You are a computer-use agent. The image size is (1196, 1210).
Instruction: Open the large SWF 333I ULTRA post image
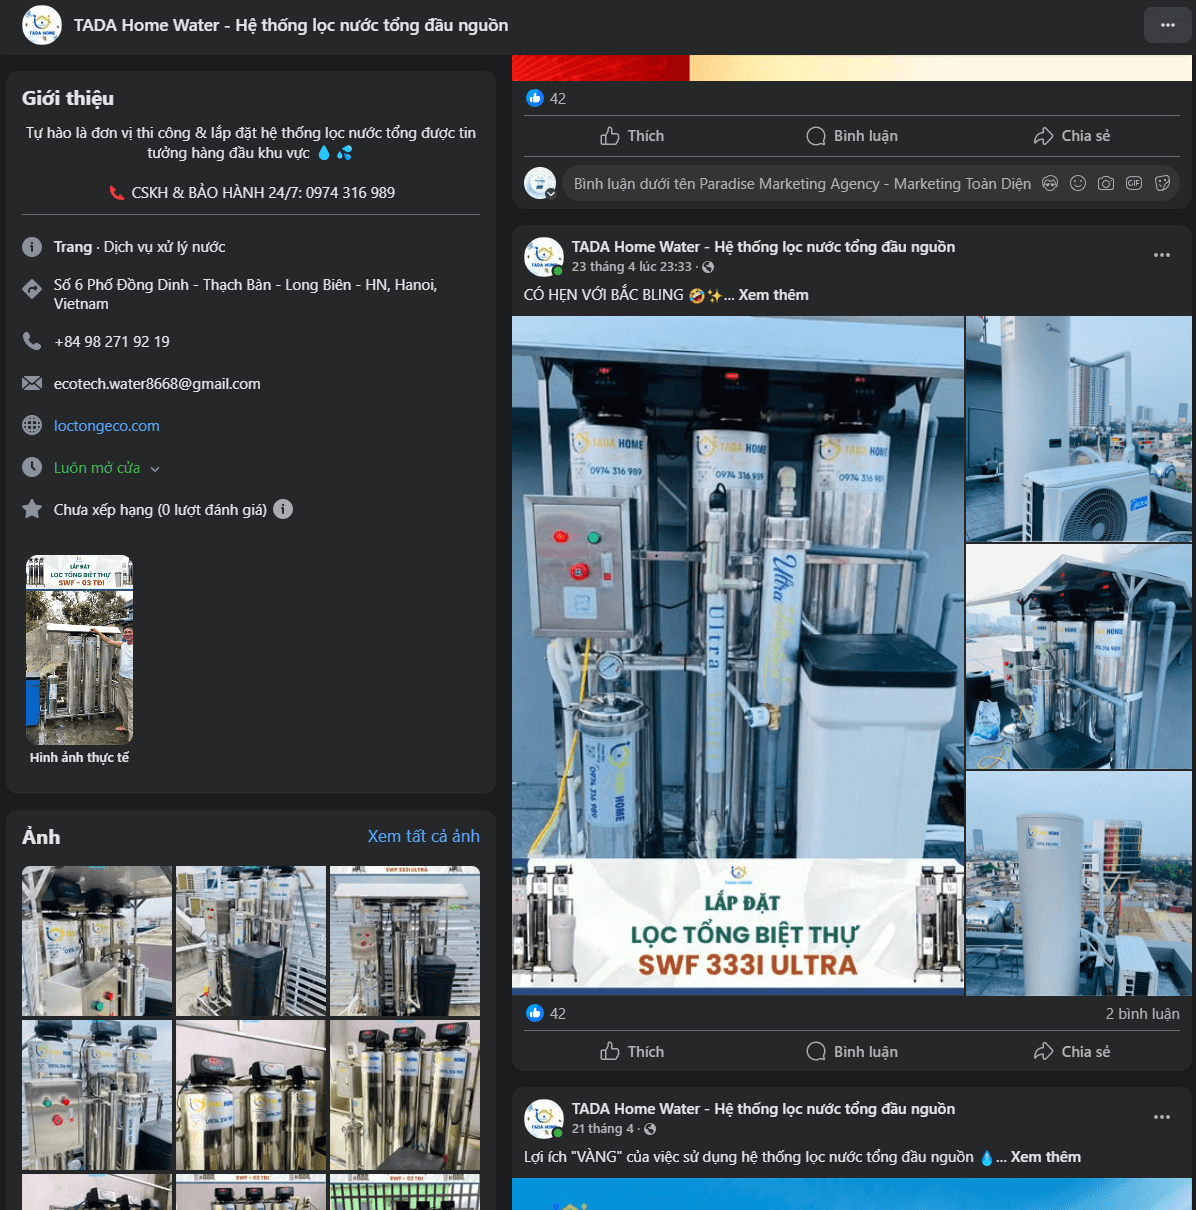coord(738,656)
